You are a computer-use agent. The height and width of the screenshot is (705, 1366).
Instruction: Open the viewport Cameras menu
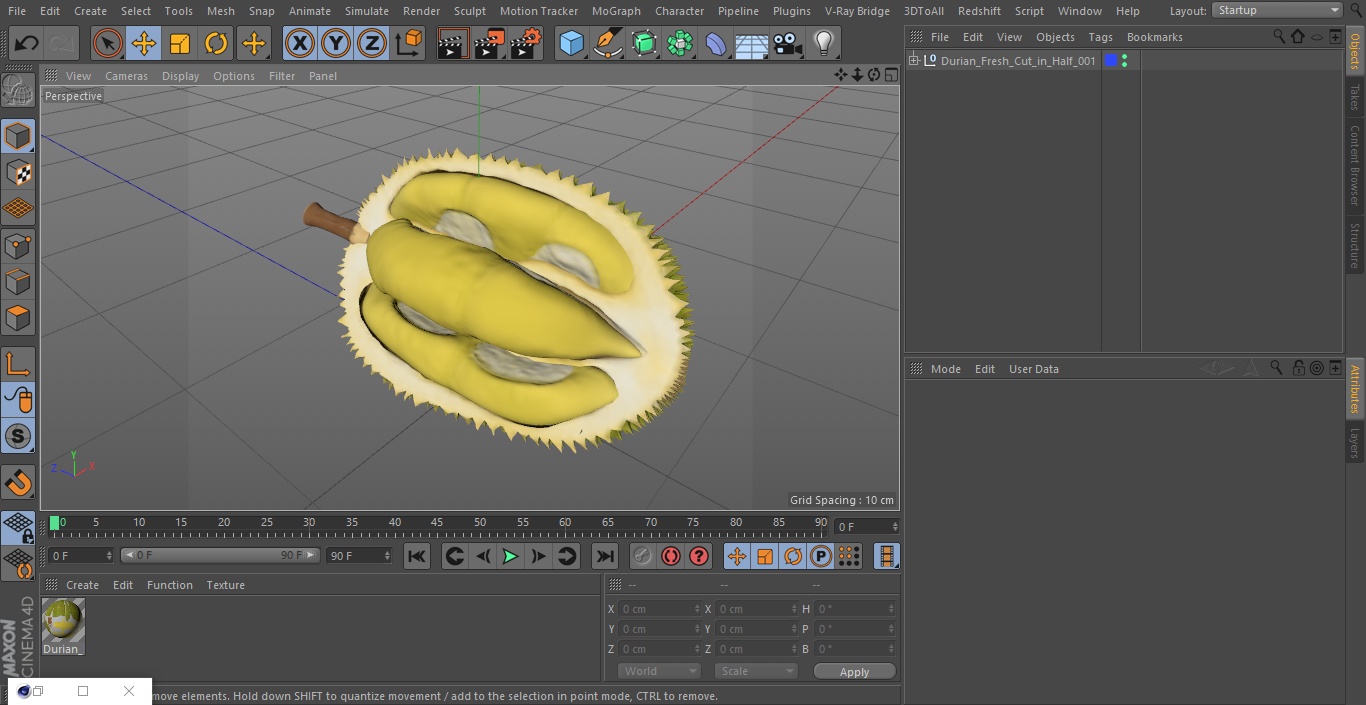(126, 76)
